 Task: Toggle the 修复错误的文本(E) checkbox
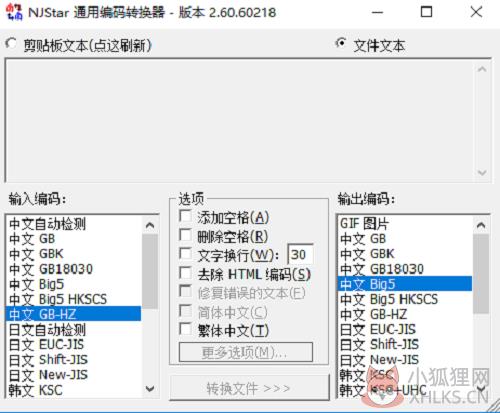pos(185,291)
